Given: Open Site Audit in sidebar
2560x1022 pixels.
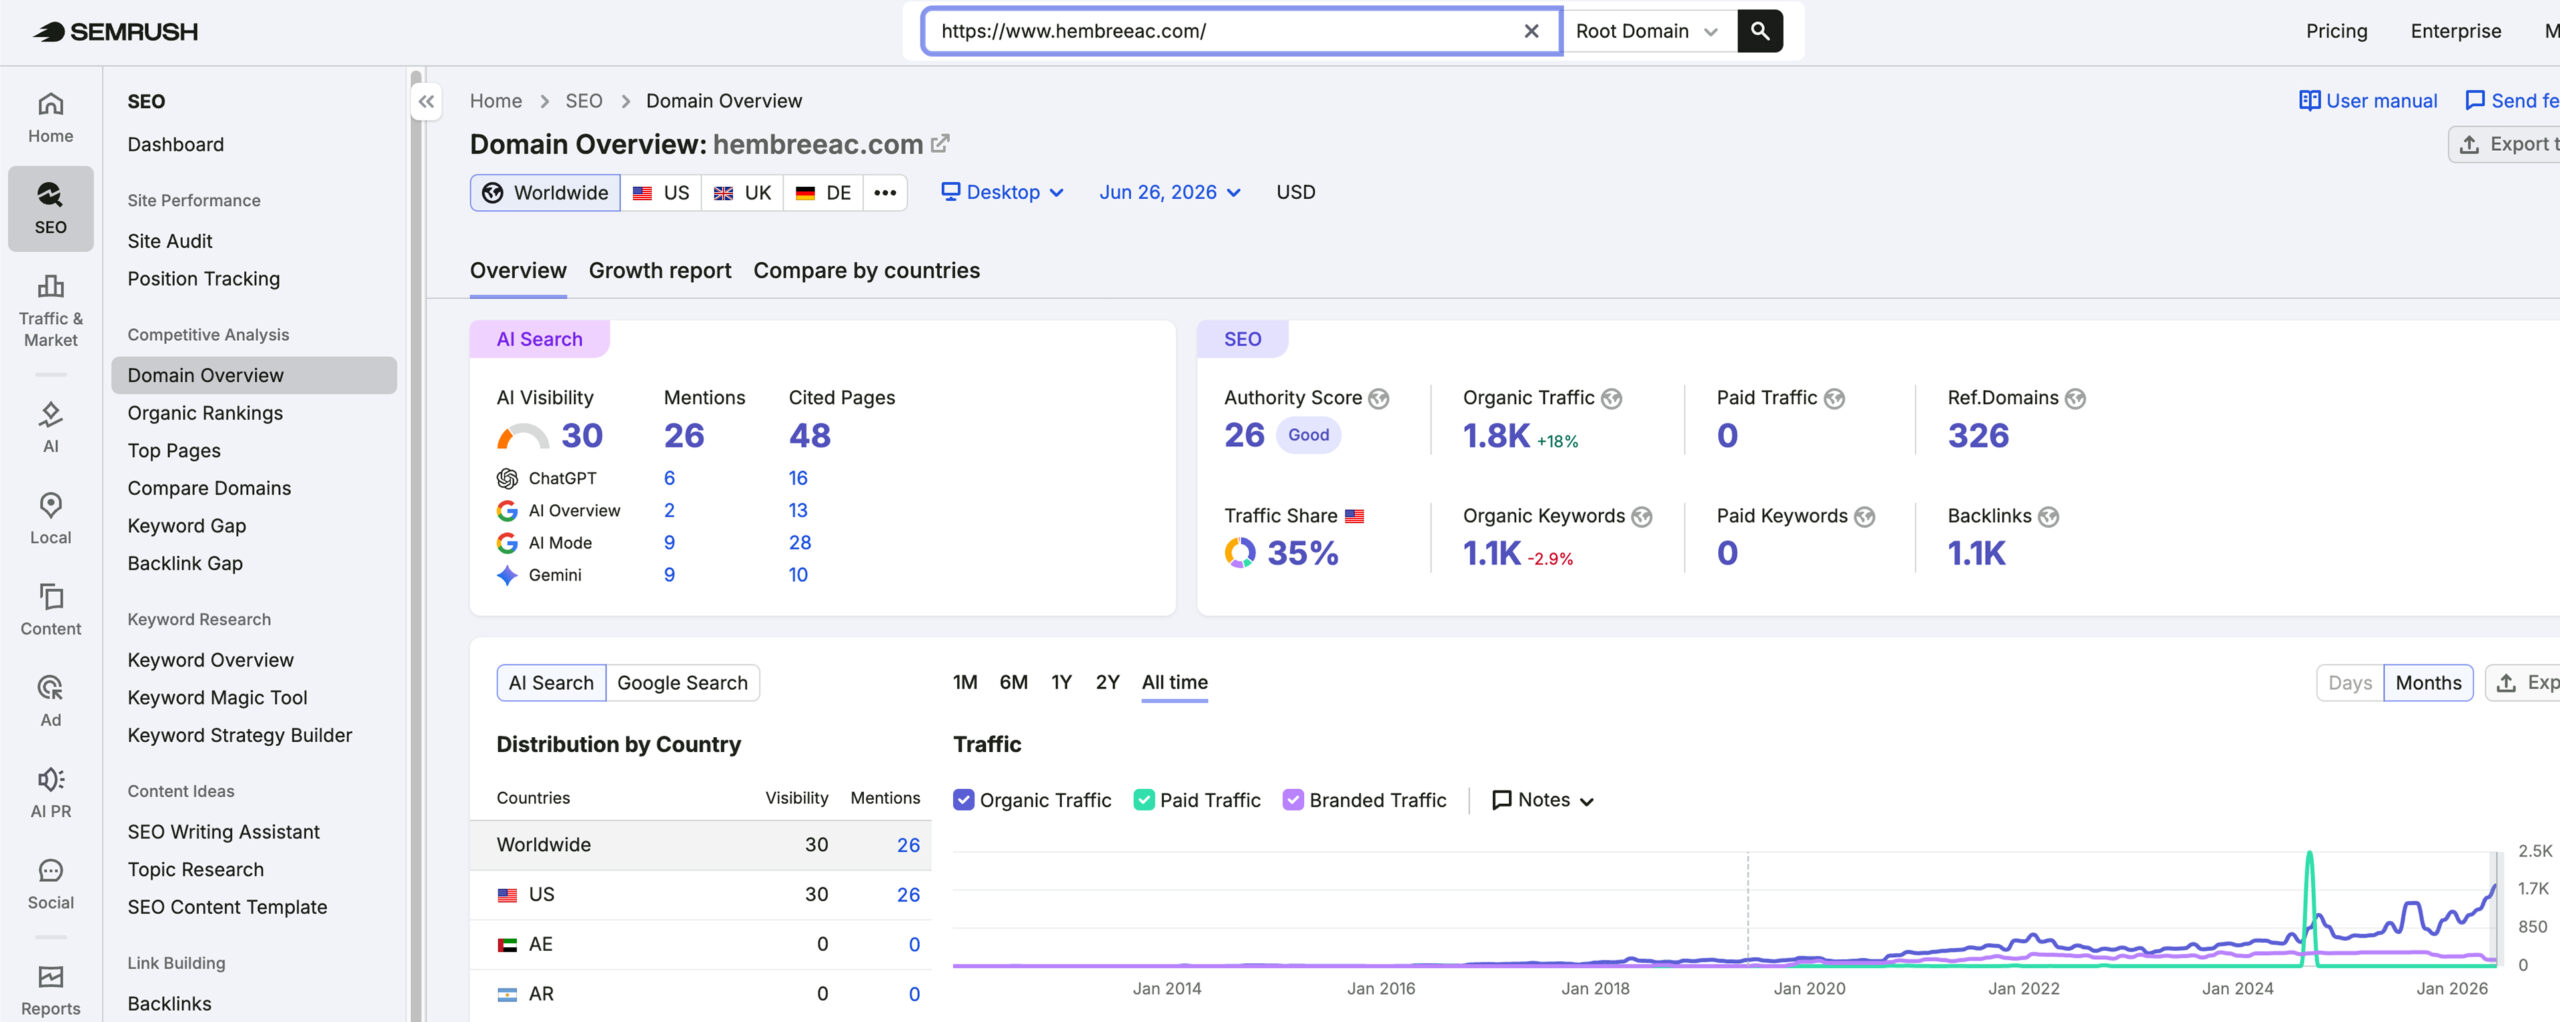Looking at the screenshot, I should 170,241.
